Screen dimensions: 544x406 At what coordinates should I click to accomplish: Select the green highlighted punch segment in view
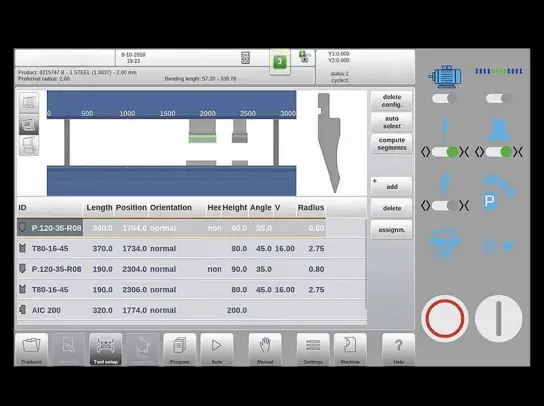point(203,139)
